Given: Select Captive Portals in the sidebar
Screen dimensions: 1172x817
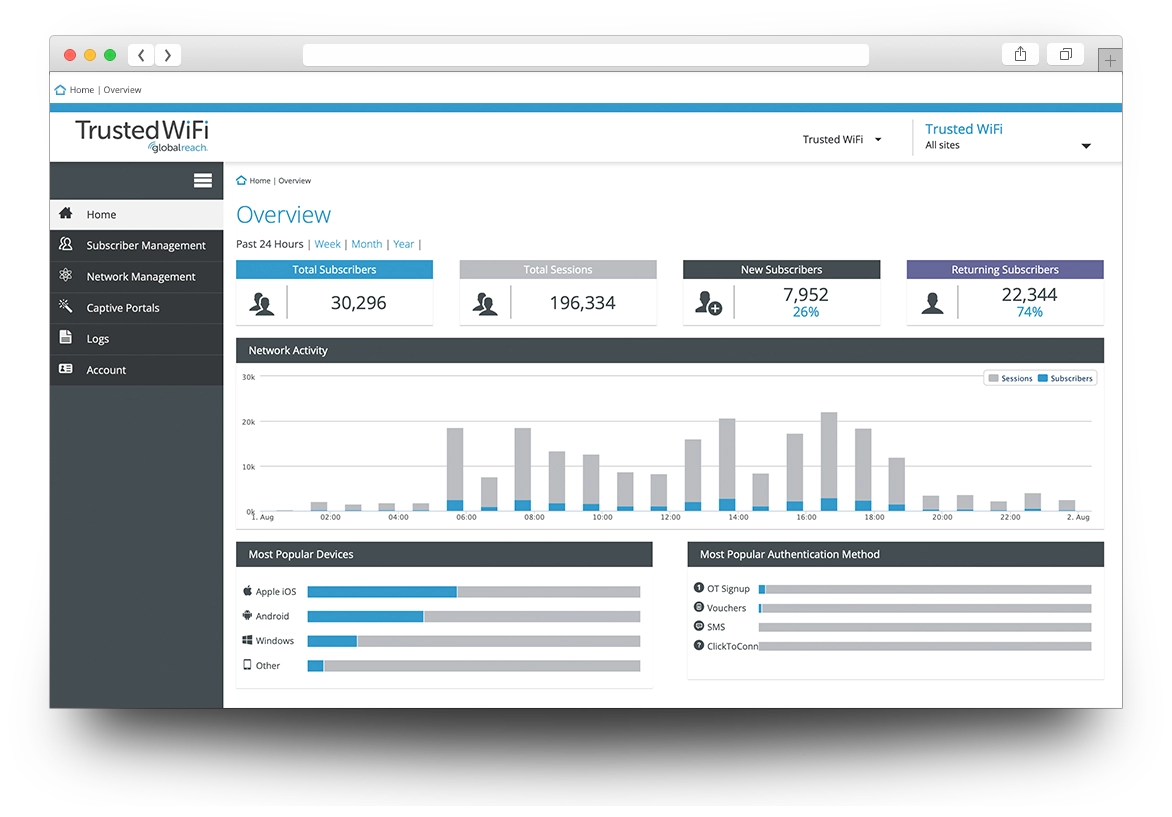Looking at the screenshot, I should [x=123, y=308].
